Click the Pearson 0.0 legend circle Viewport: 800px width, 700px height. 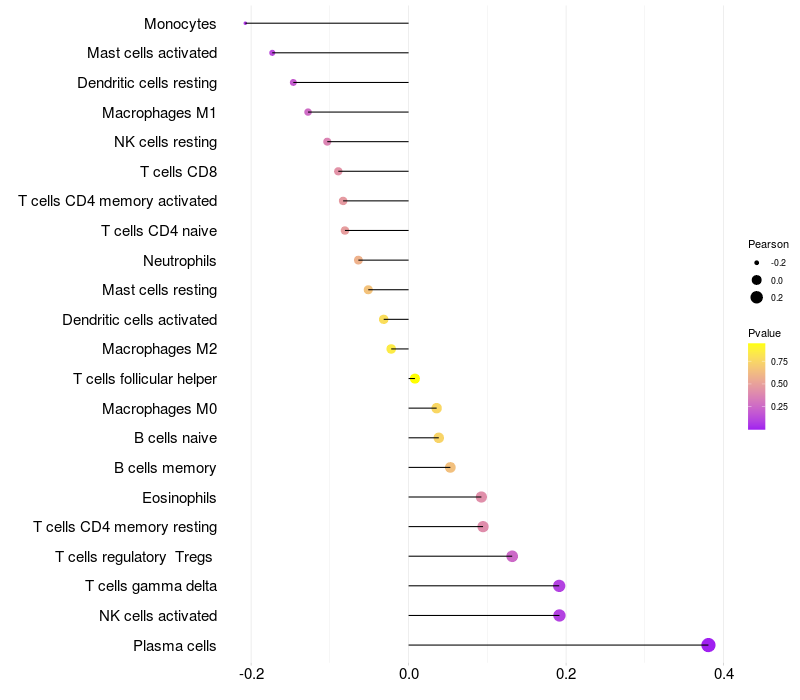[757, 280]
